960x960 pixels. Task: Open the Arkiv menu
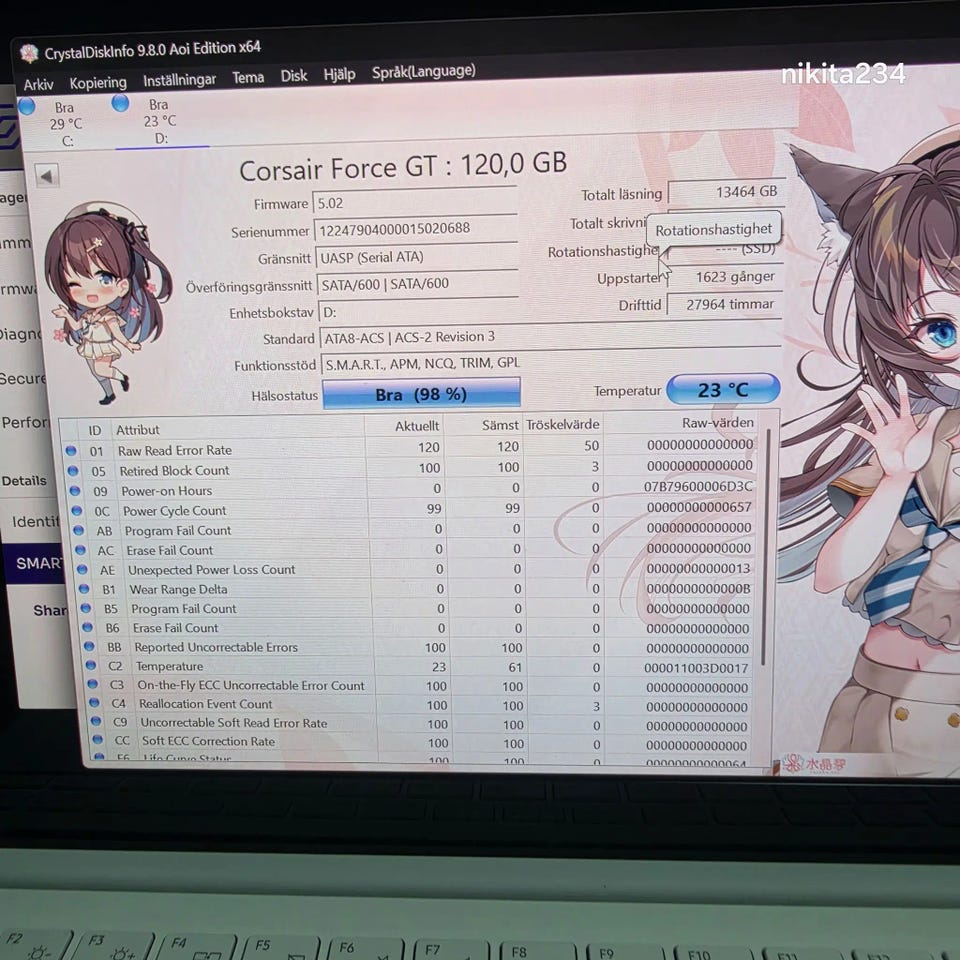38,84
